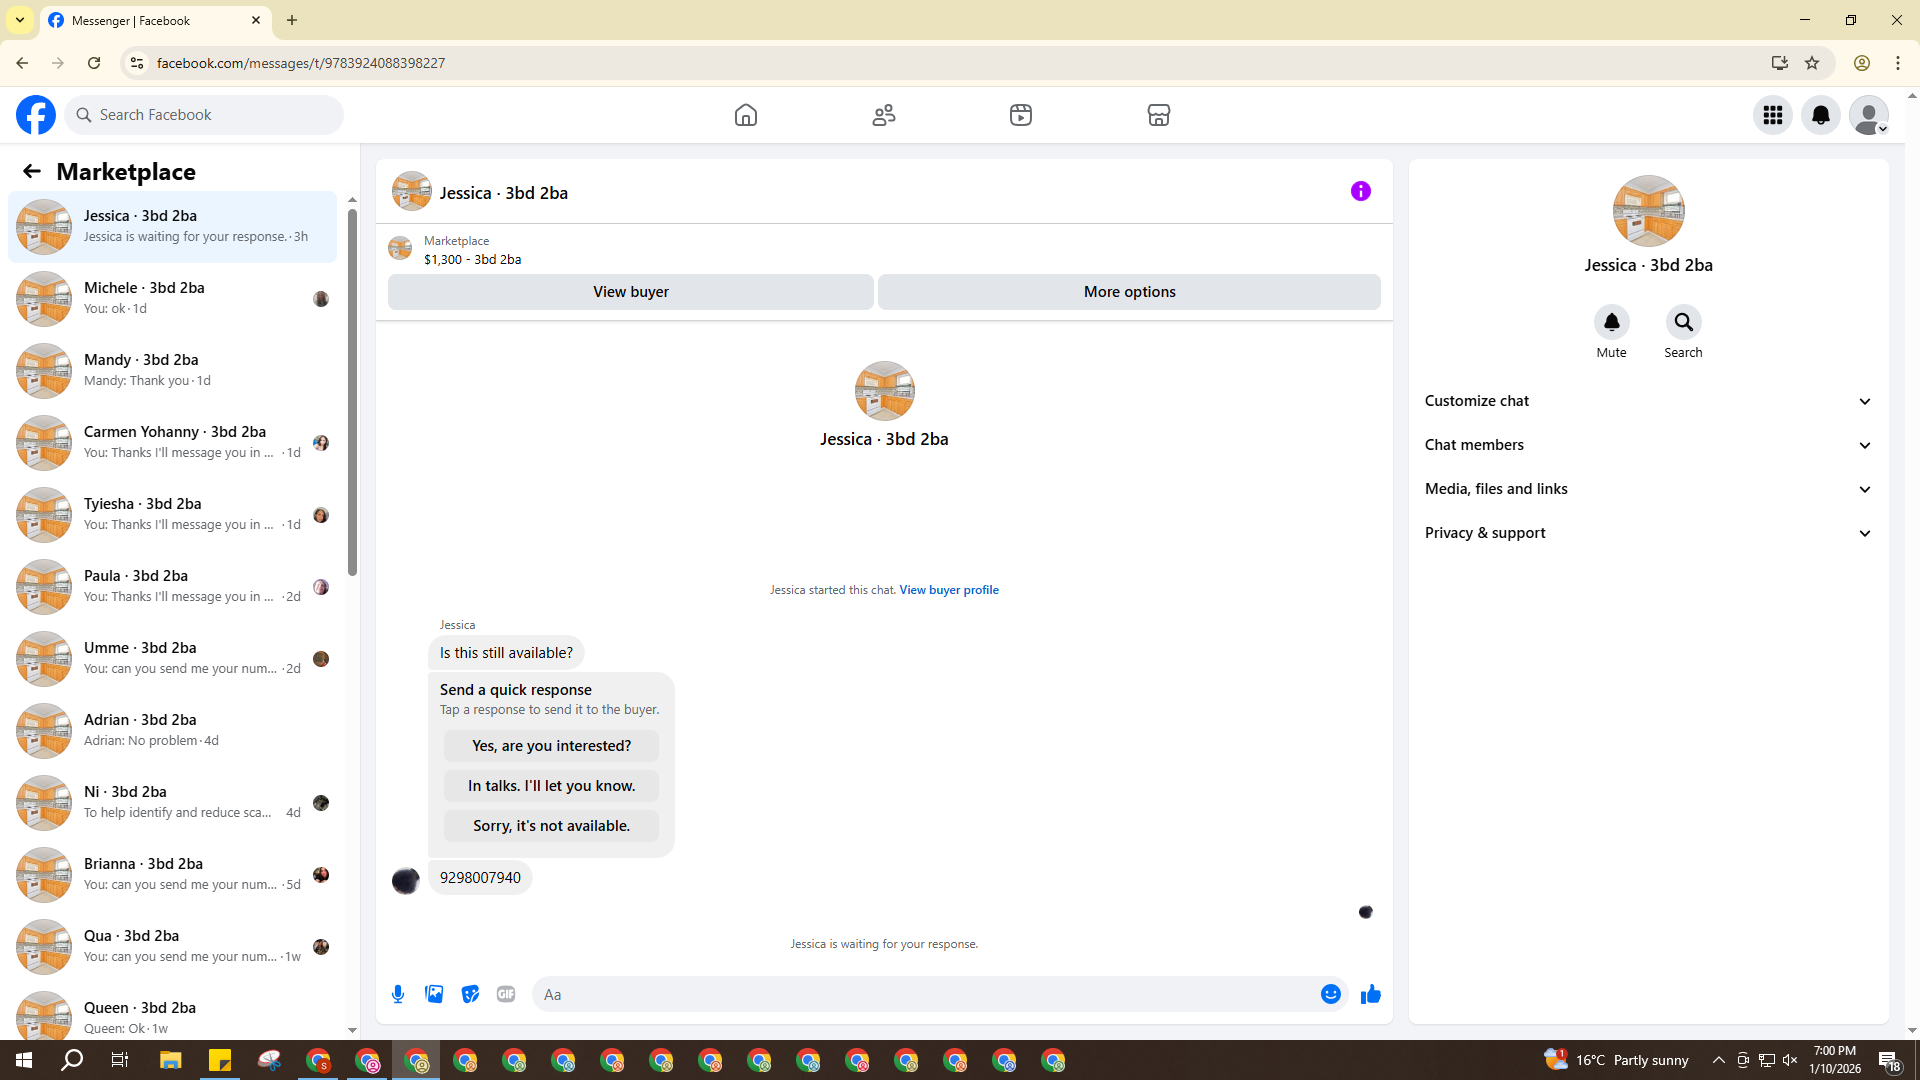
Task: Go to Facebook Home tab
Action: (745, 115)
